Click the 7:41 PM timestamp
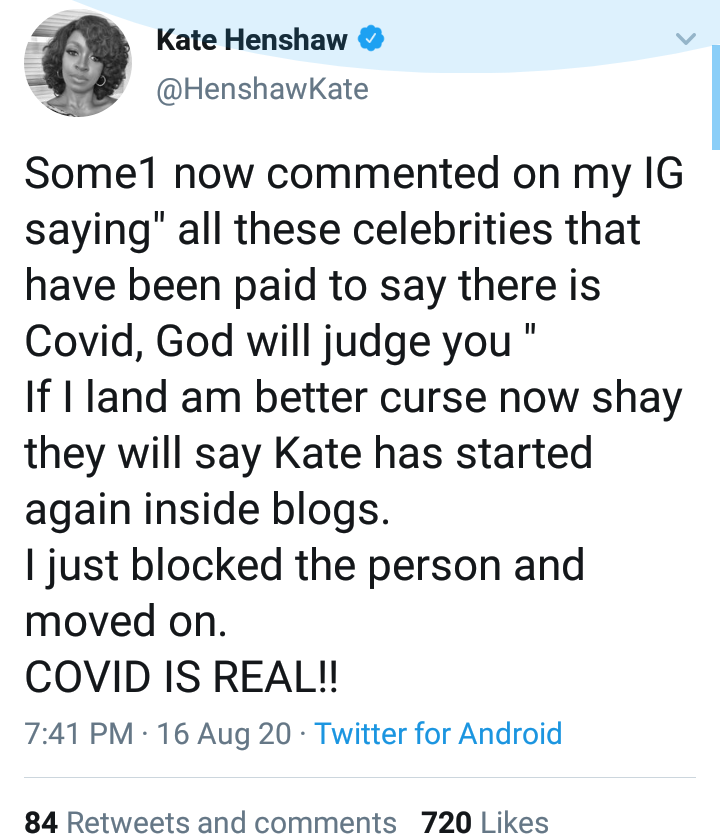720x838 pixels. tap(78, 734)
